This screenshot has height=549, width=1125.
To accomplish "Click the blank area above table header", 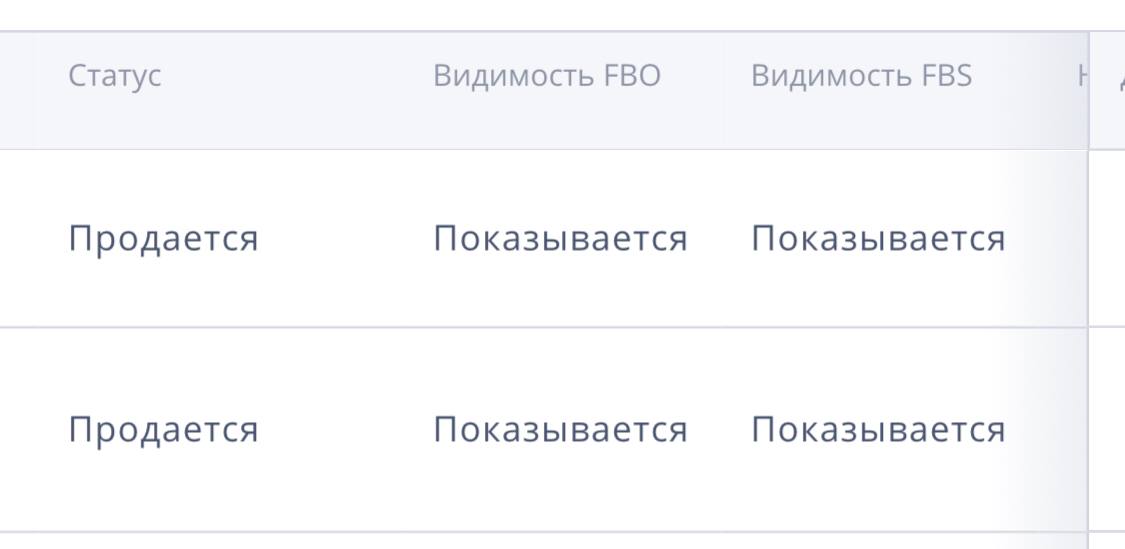I will click(562, 15).
